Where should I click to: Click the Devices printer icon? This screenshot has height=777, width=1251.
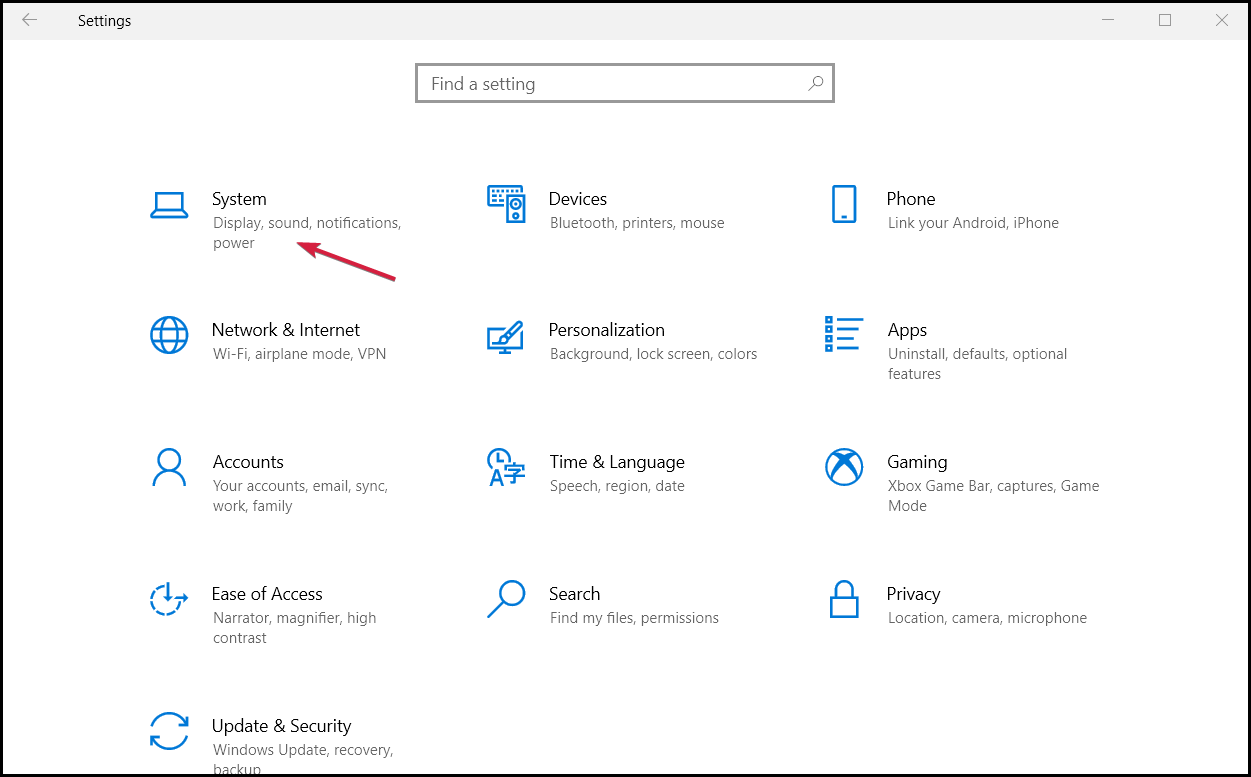click(x=506, y=204)
